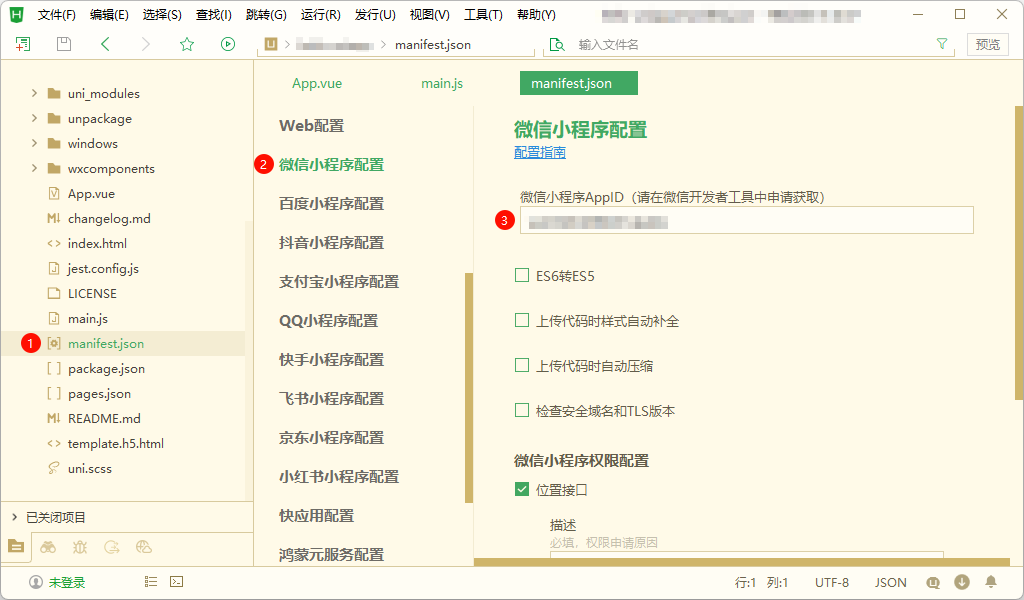Check 上传代码时自动压缩 option
1024x600 pixels.
522,366
